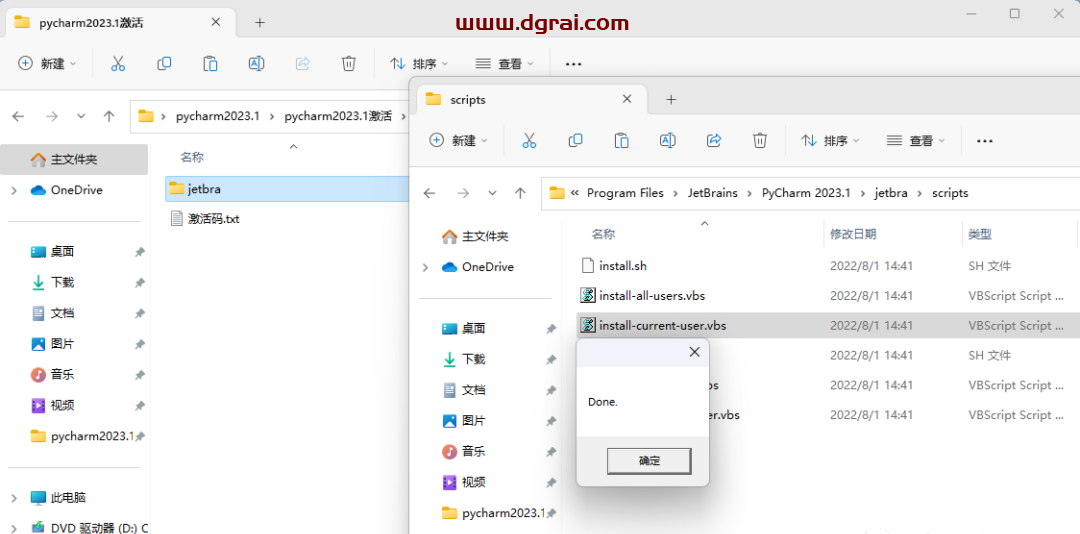This screenshot has height=534, width=1080.
Task: Add new tab in scripts window
Action: point(671,100)
